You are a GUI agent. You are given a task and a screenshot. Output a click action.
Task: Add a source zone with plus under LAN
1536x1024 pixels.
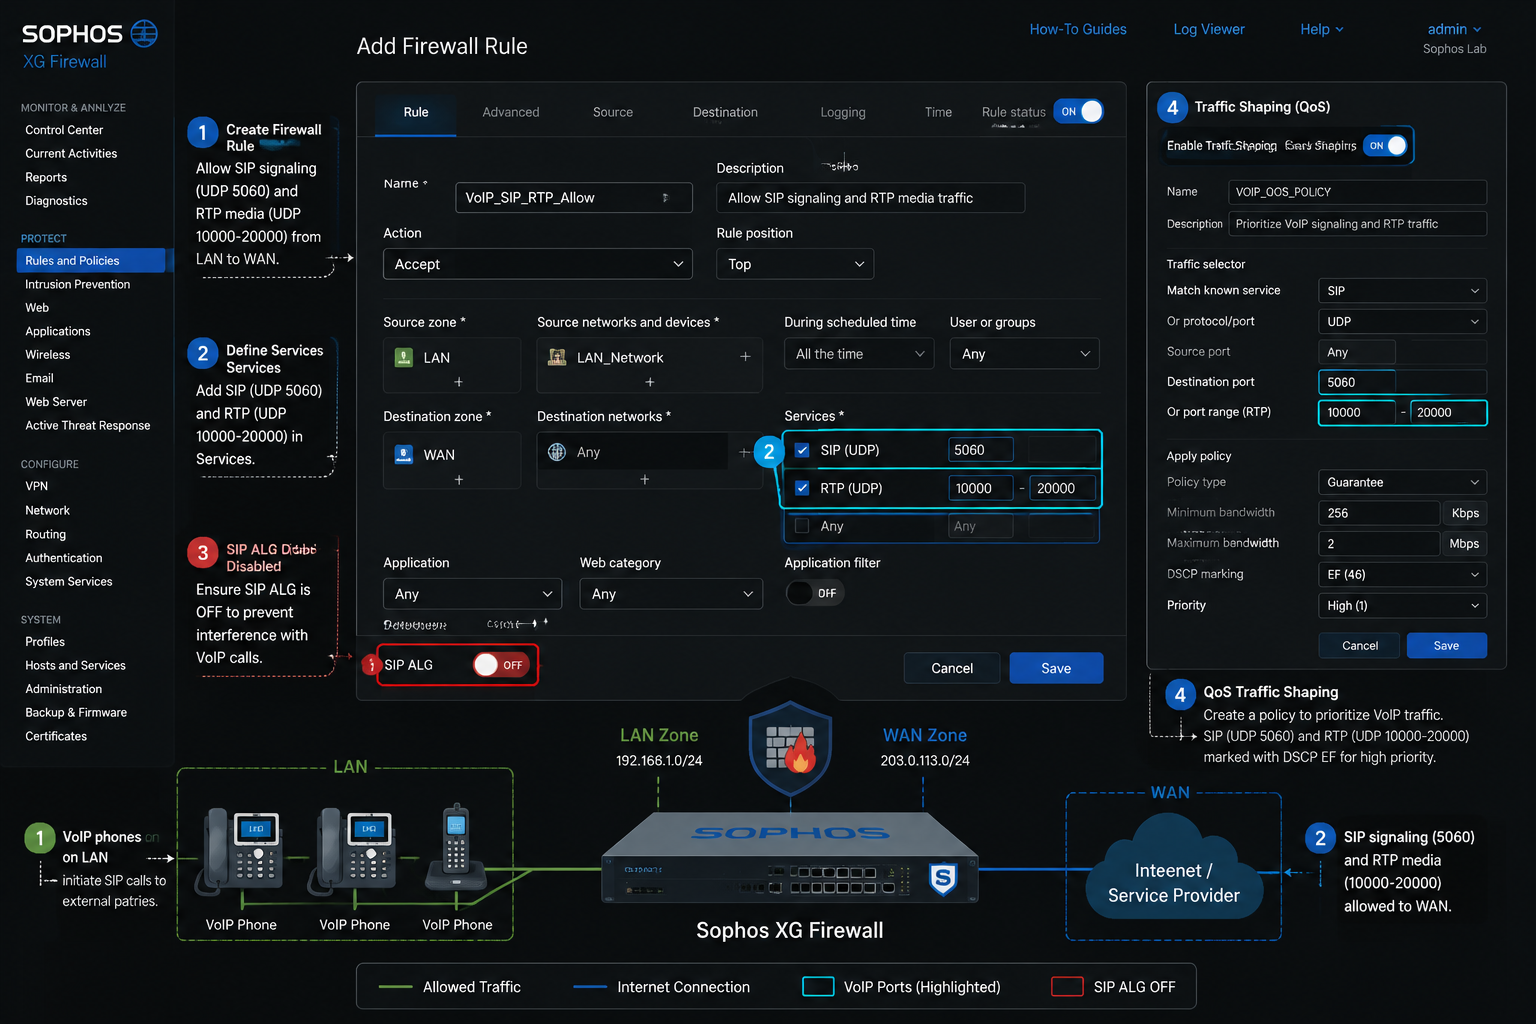tap(458, 382)
